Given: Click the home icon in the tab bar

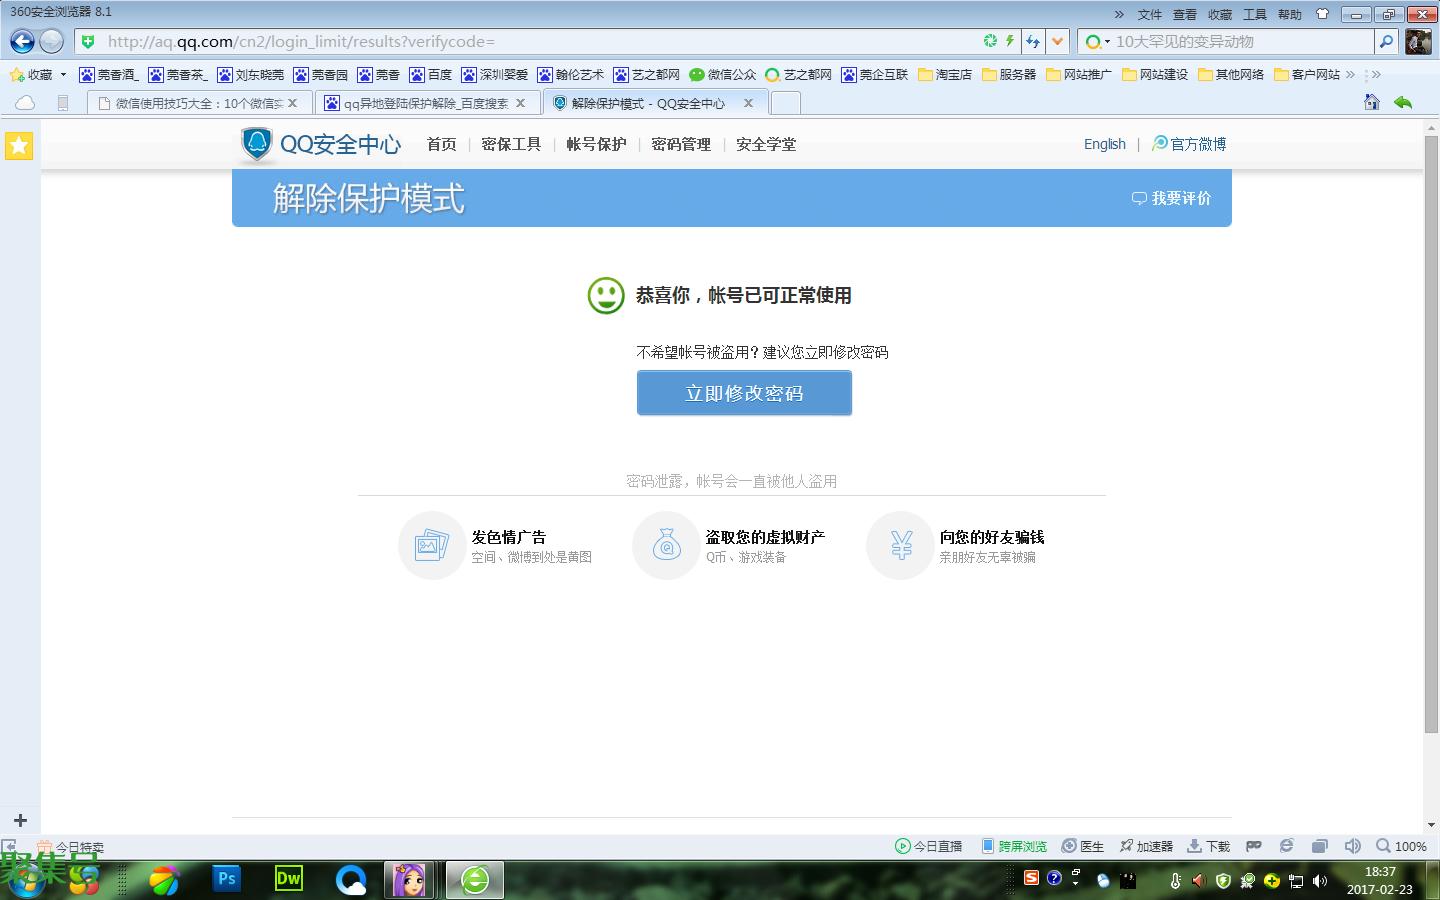Looking at the screenshot, I should [1371, 102].
